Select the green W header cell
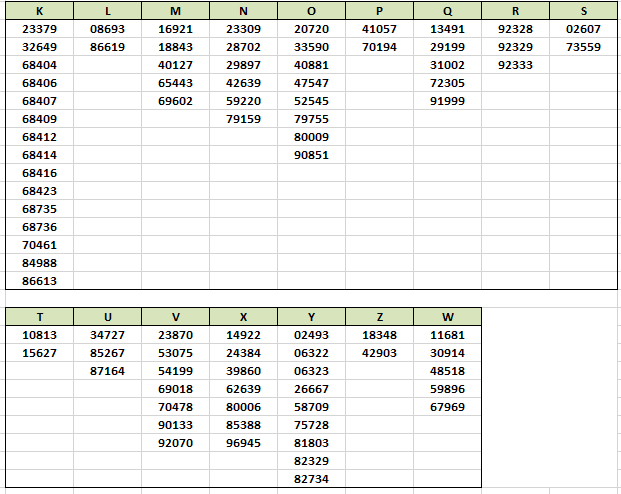The width and height of the screenshot is (621, 494). coord(447,317)
